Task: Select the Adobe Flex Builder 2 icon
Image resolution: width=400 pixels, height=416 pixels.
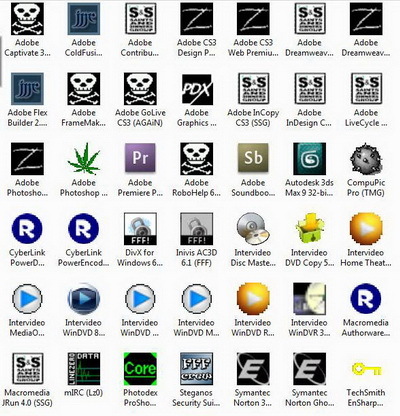Action: [27, 89]
